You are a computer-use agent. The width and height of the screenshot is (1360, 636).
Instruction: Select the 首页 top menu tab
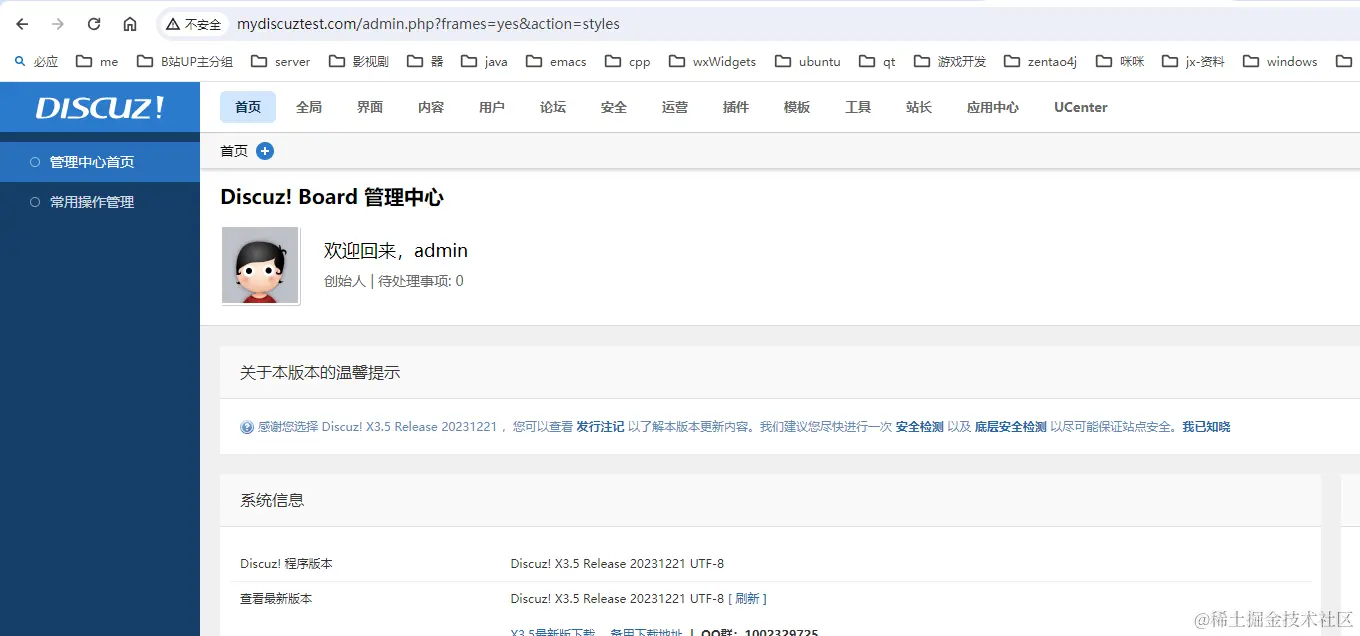[x=248, y=107]
